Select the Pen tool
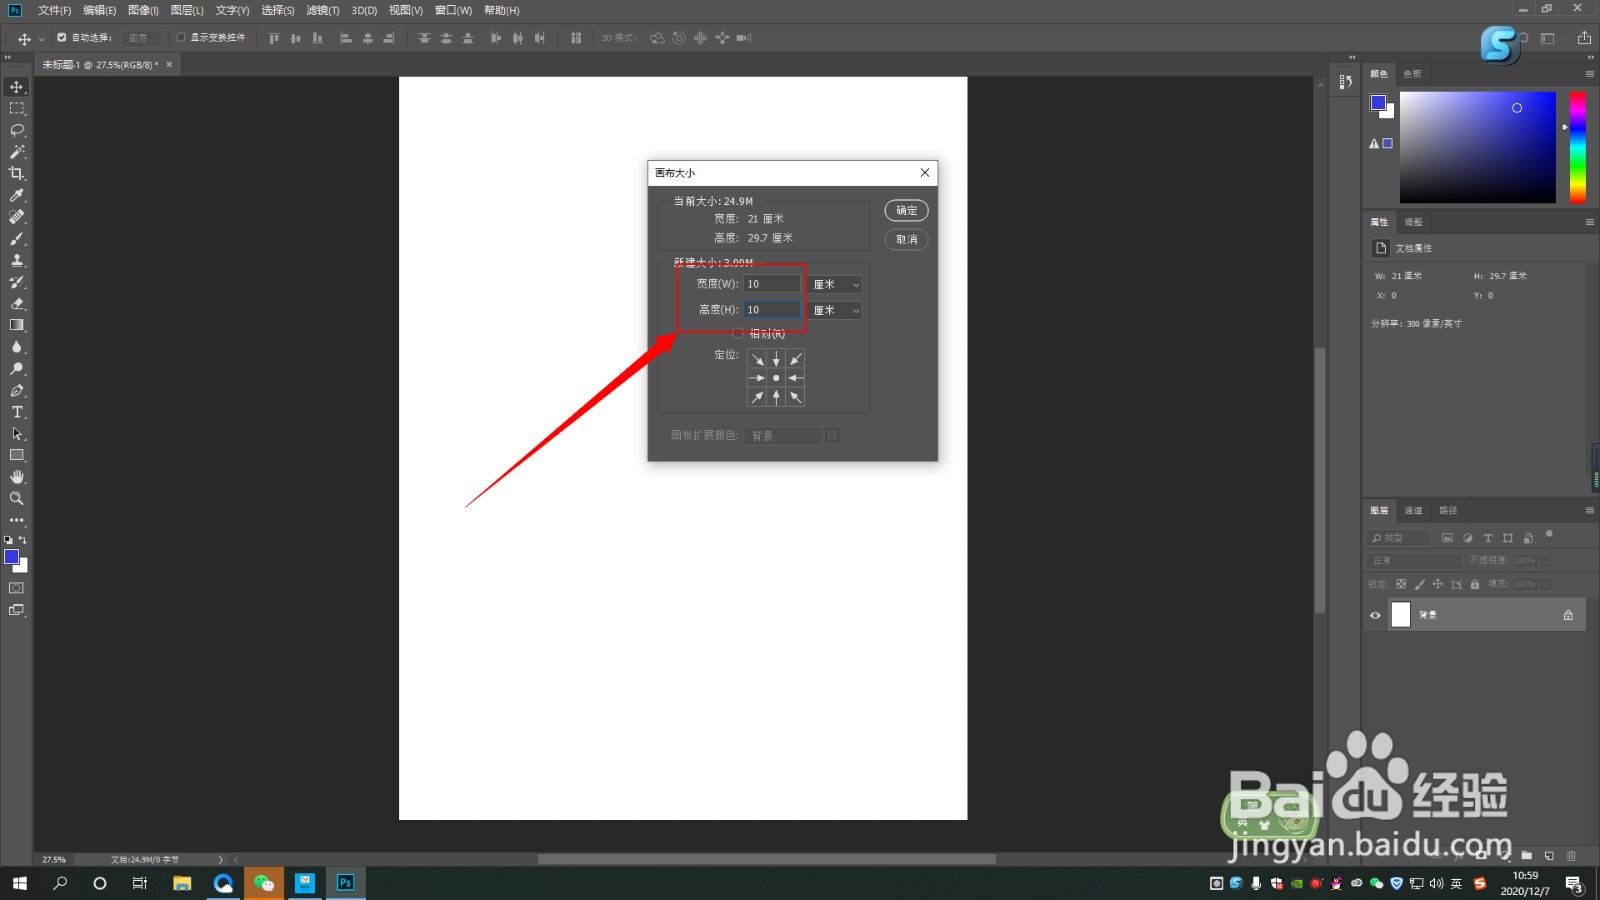Viewport: 1600px width, 900px height. (x=17, y=390)
